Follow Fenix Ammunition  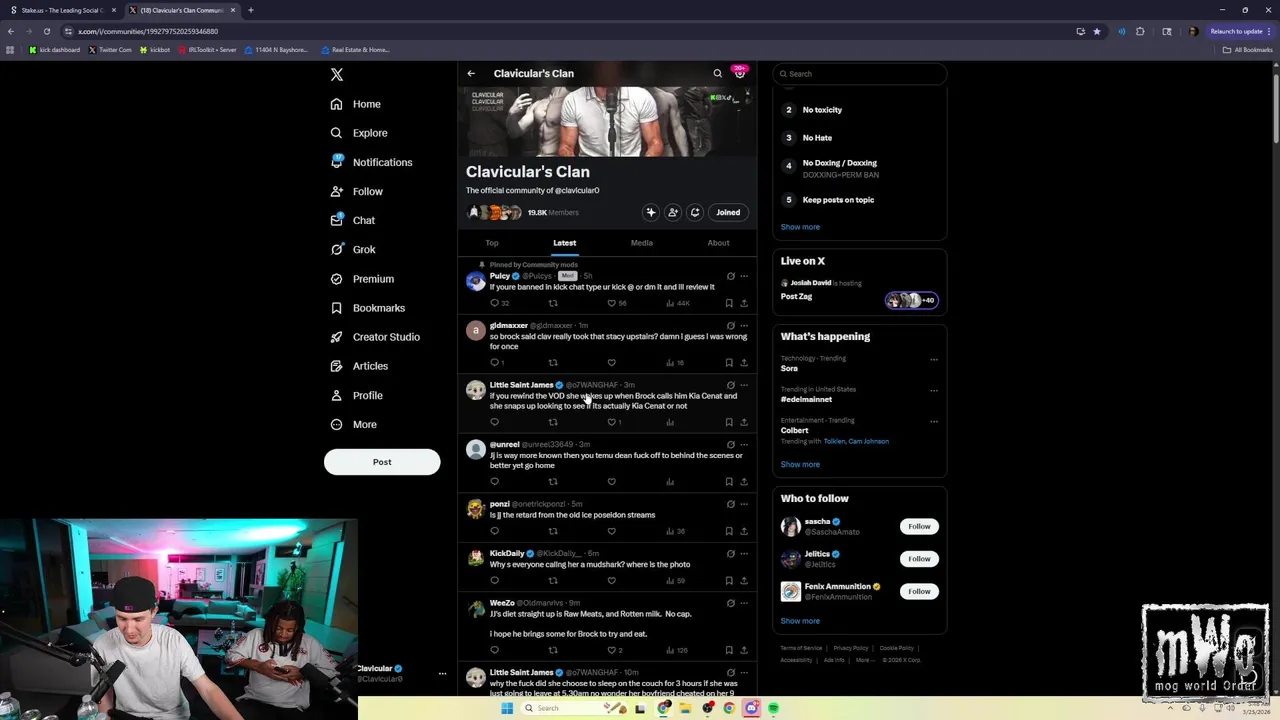tap(919, 591)
